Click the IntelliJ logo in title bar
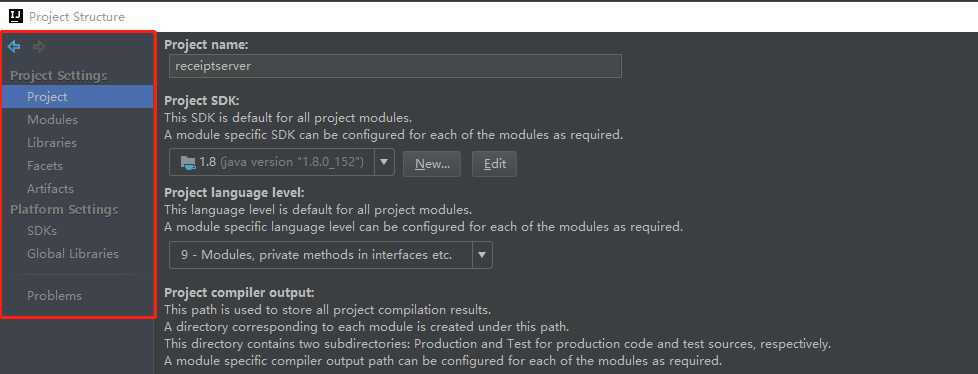 [16, 16]
